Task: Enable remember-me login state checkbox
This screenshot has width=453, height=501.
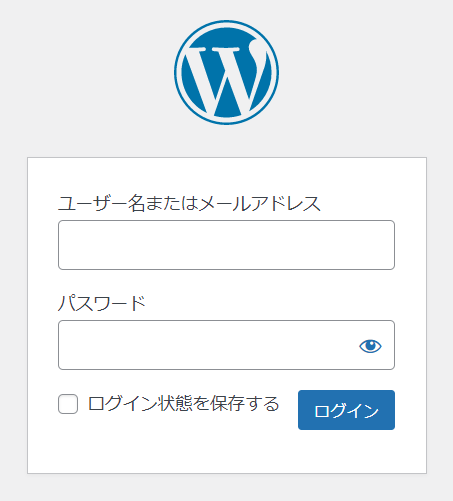Action: pos(68,404)
